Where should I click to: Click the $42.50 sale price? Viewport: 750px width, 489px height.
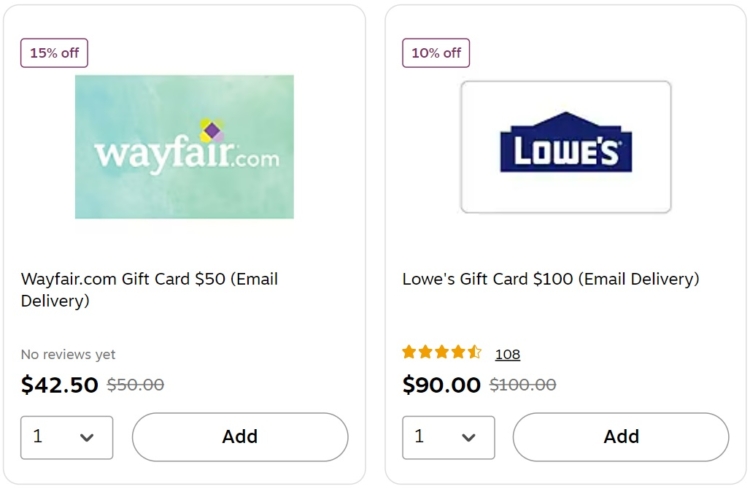[59, 385]
